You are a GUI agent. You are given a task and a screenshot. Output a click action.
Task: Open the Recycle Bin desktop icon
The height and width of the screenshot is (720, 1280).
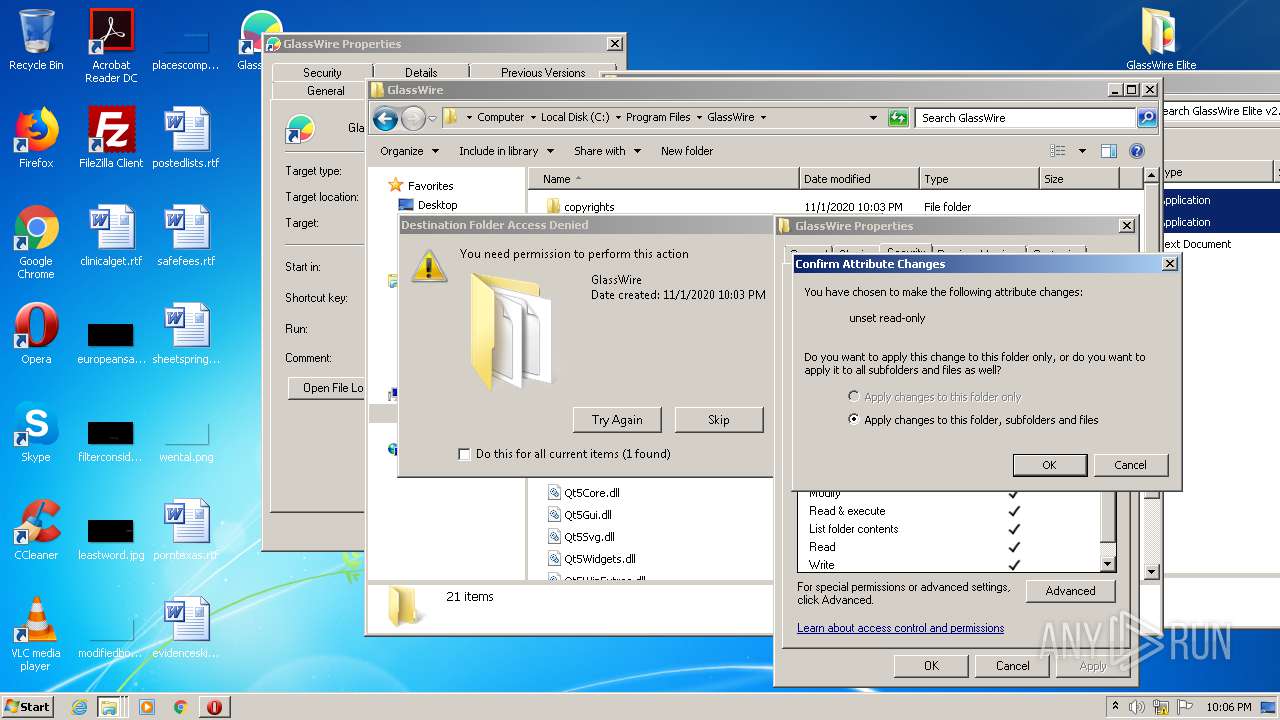tap(36, 40)
